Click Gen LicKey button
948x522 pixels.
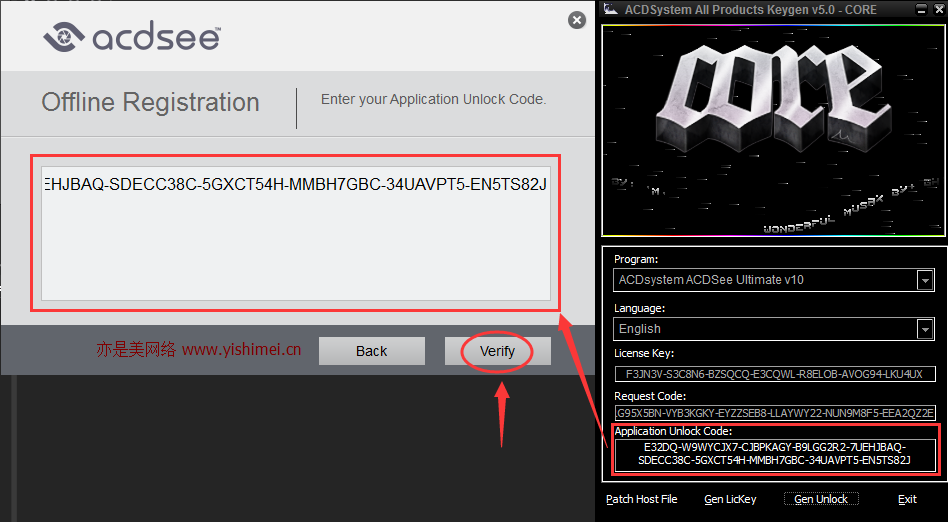click(730, 499)
